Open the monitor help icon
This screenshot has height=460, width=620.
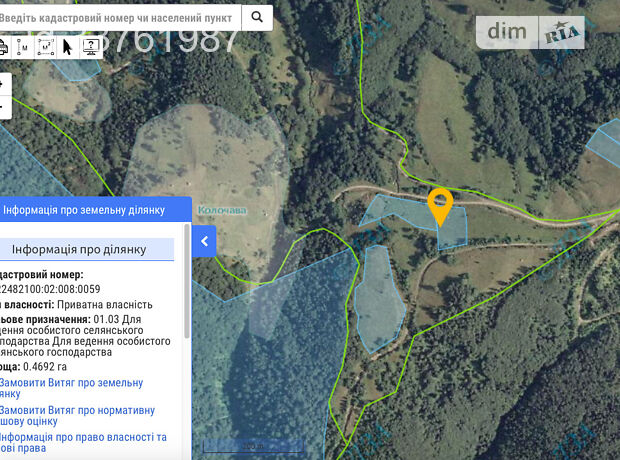[90, 46]
